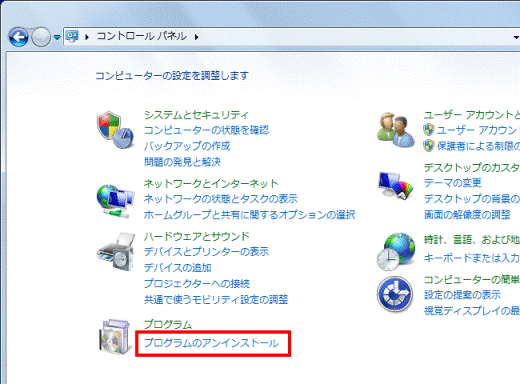Open プロジェクターへの接続 link
The height and width of the screenshot is (384, 520).
tap(197, 284)
